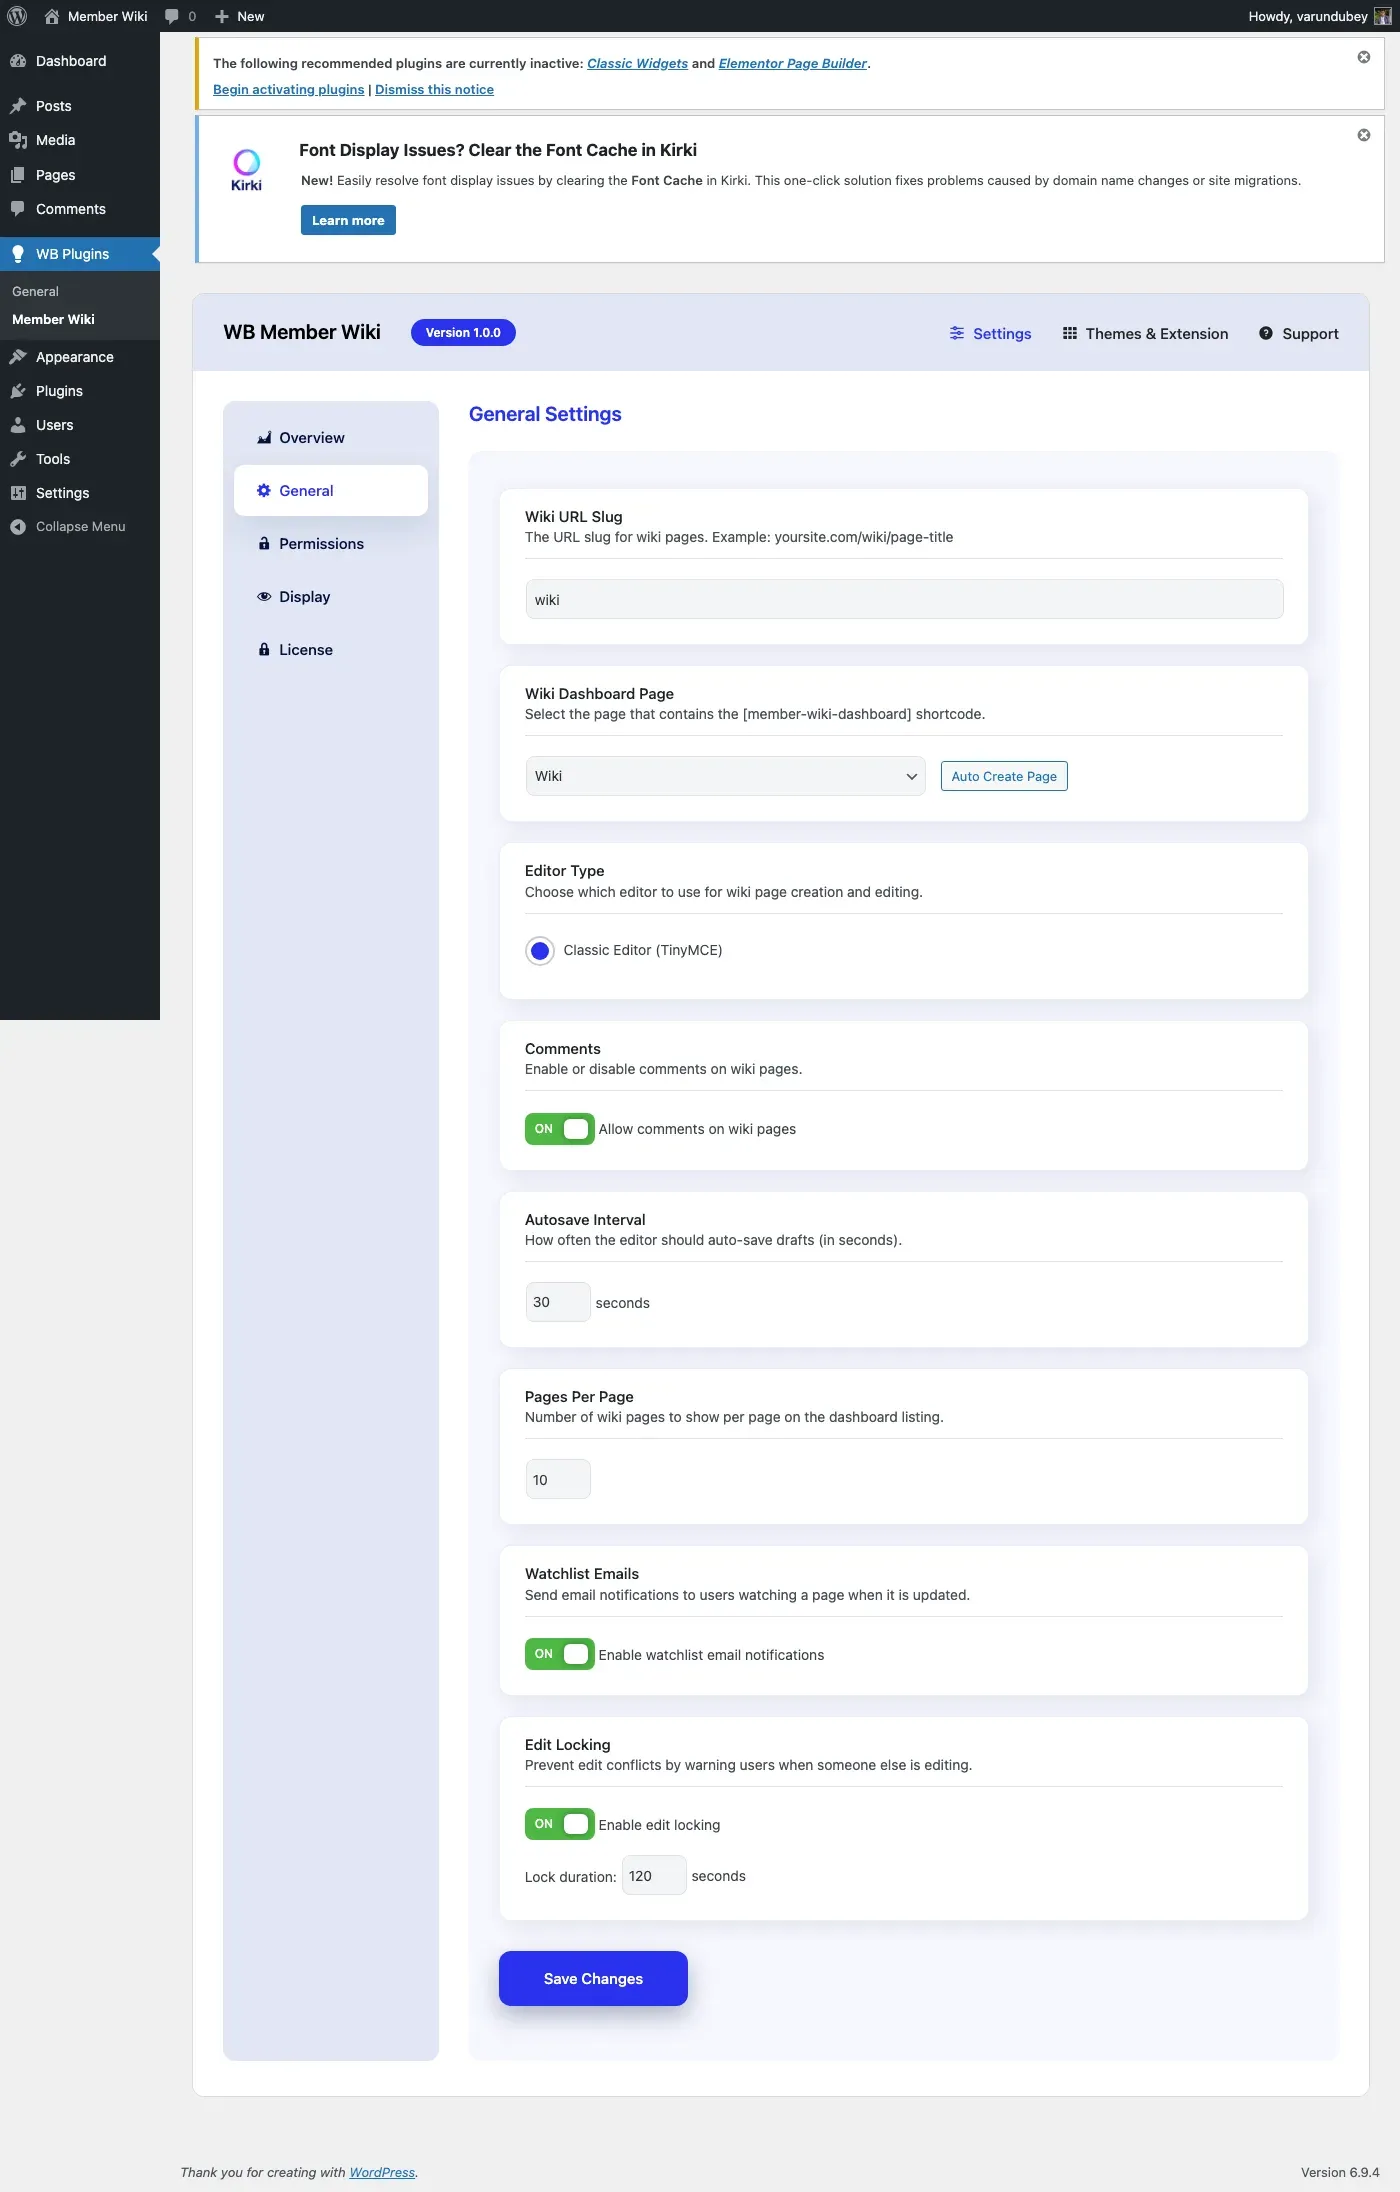Click the Users icon in sidebar
This screenshot has width=1400, height=2192.
point(18,425)
